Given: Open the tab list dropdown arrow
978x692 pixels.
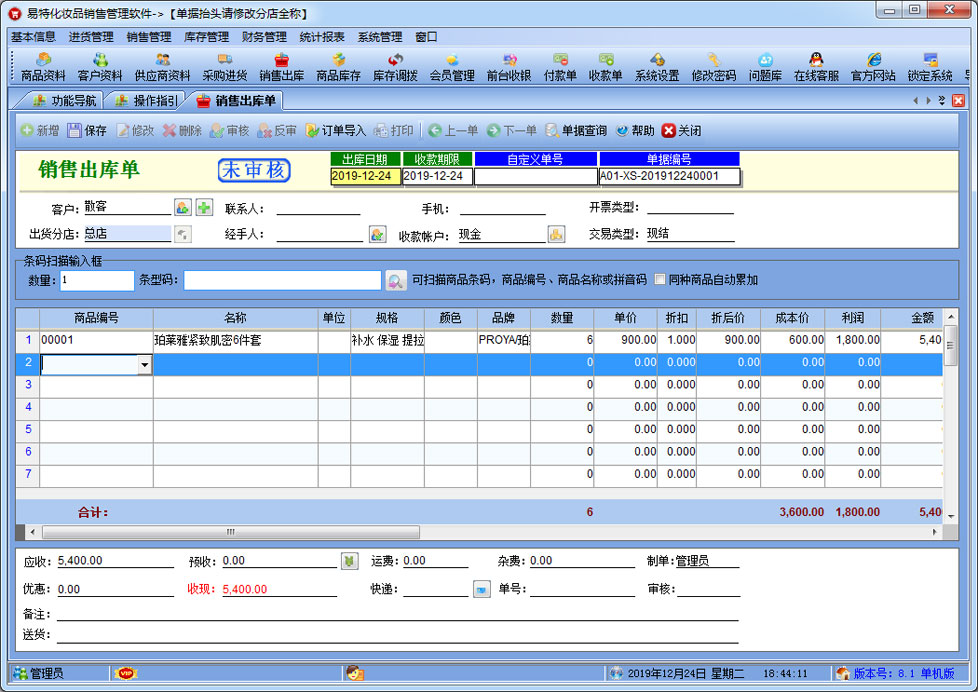Looking at the screenshot, I should (941, 101).
